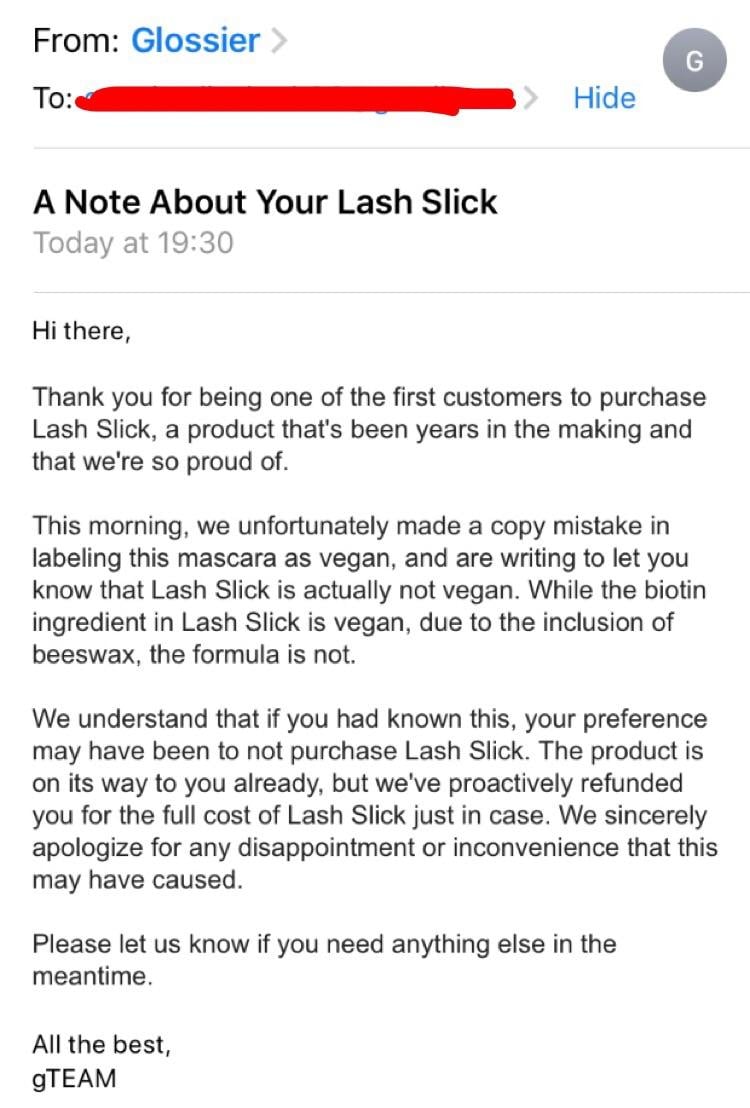Click the paragraph starting We understand that
Screen dimensions: 750x1108
point(375,799)
